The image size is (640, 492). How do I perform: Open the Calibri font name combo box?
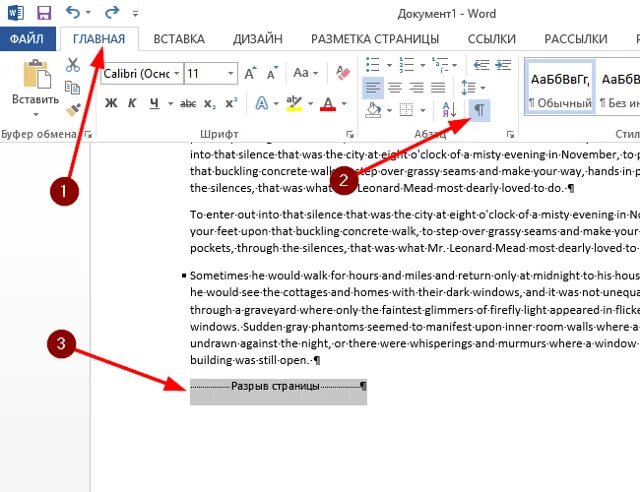(141, 73)
